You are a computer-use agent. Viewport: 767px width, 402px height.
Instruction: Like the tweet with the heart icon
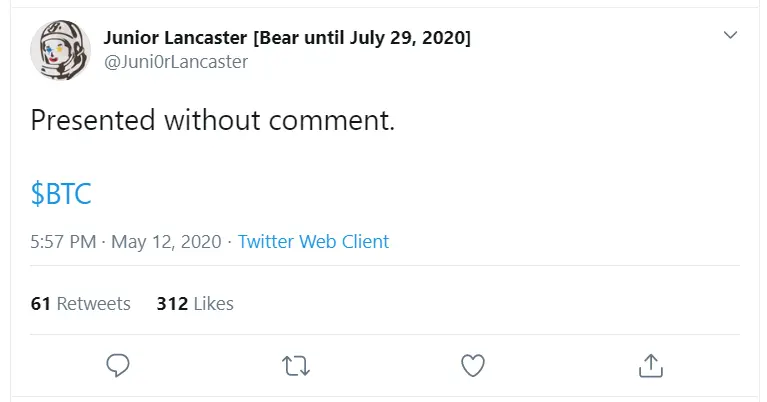pyautogui.click(x=473, y=365)
